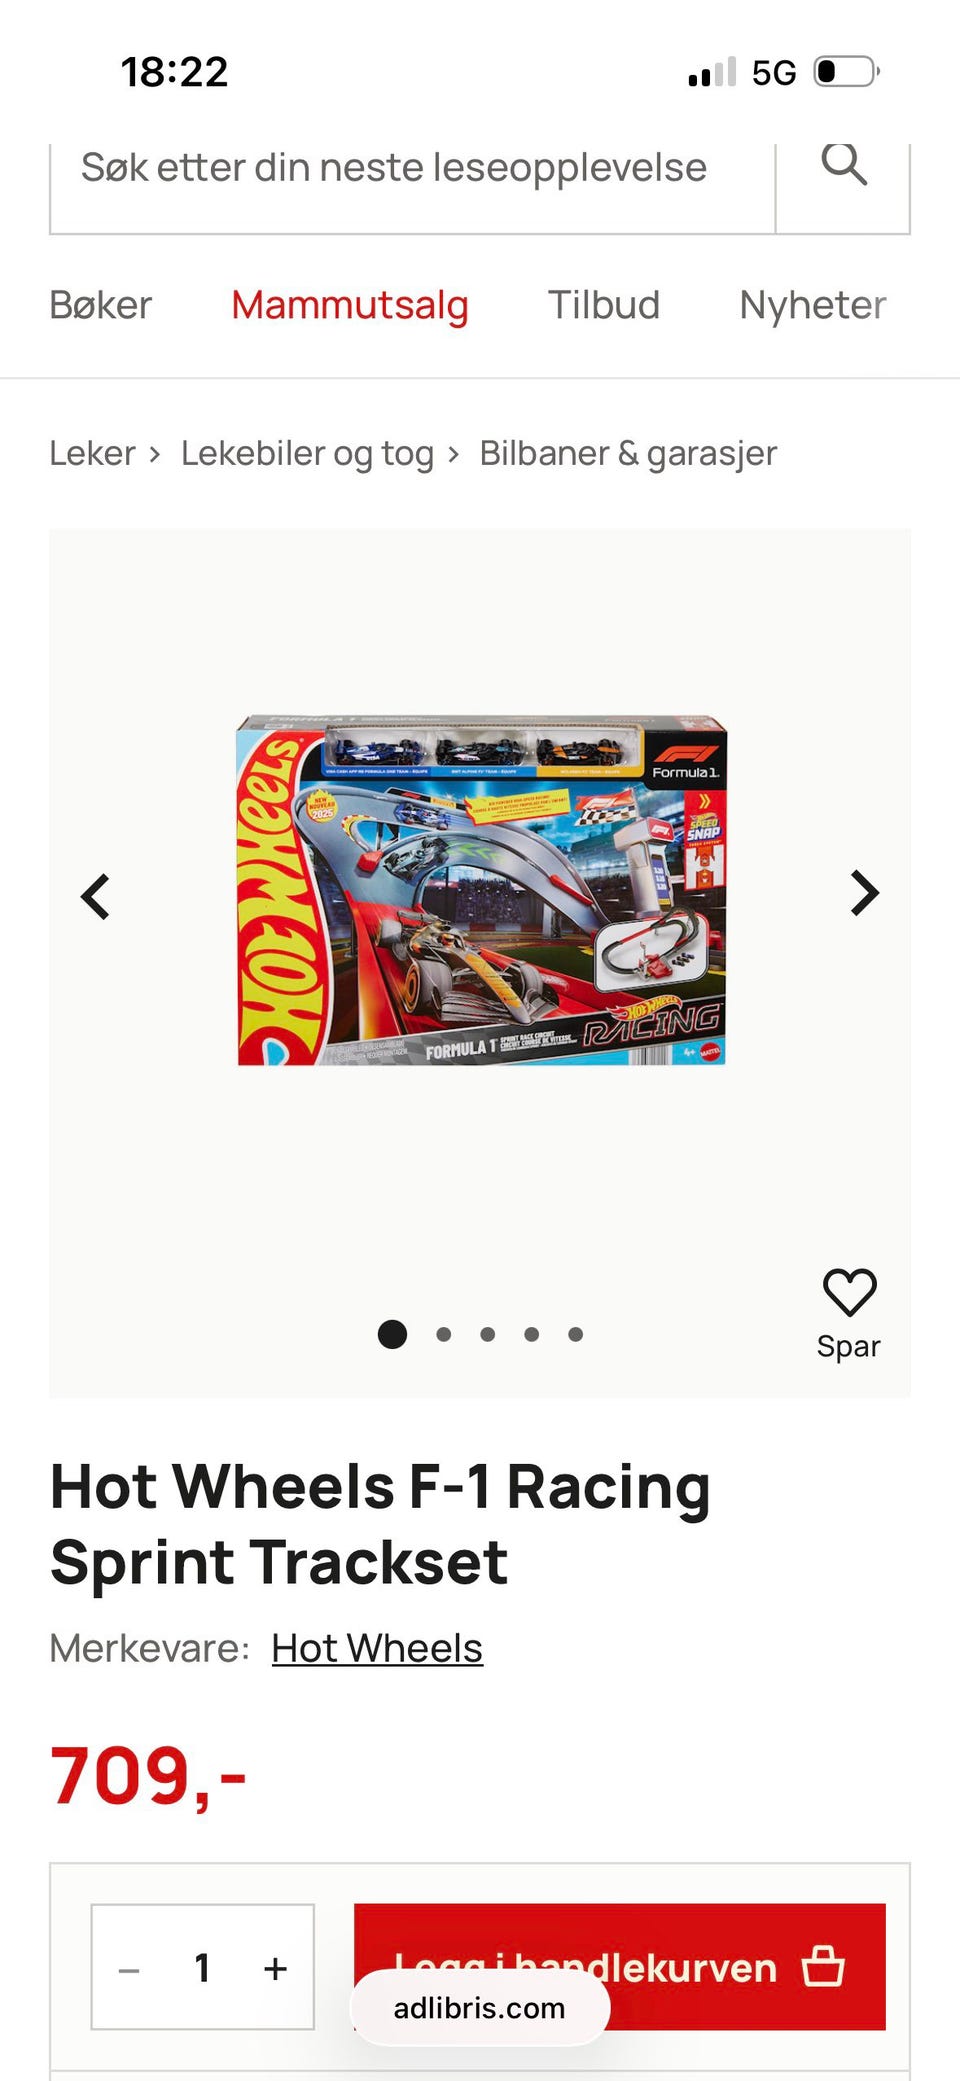
Task: Go to the Tilbud section
Action: click(604, 305)
